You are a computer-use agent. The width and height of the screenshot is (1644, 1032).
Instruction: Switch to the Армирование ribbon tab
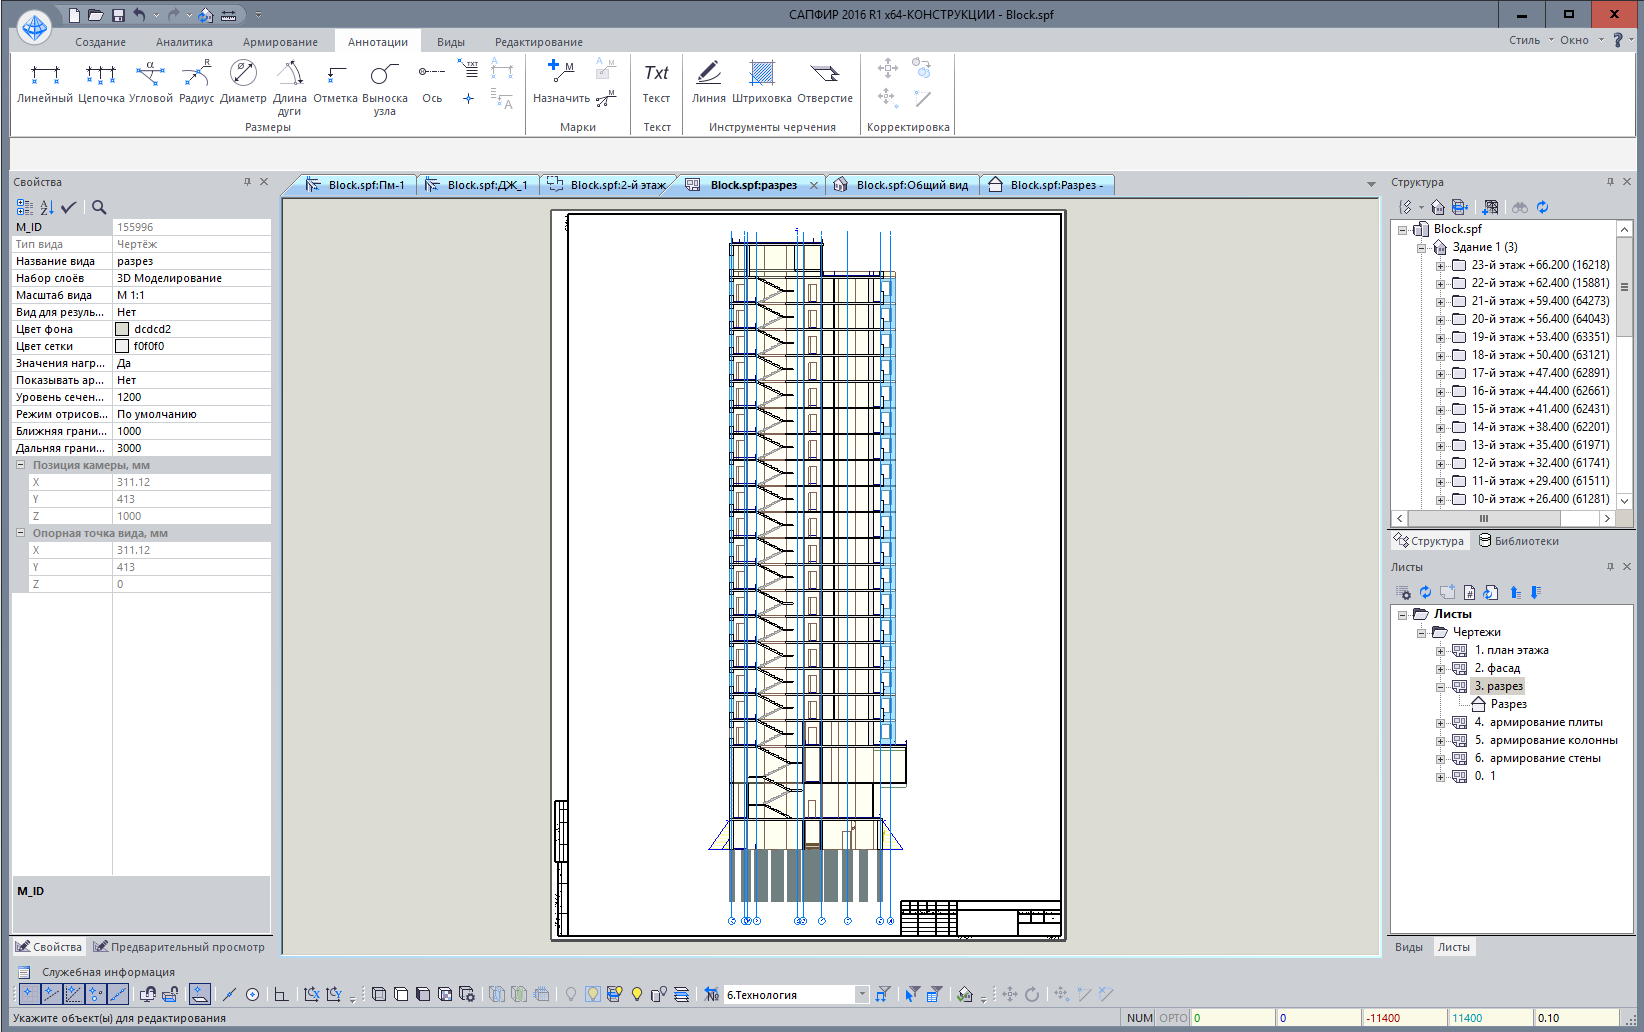[x=280, y=42]
